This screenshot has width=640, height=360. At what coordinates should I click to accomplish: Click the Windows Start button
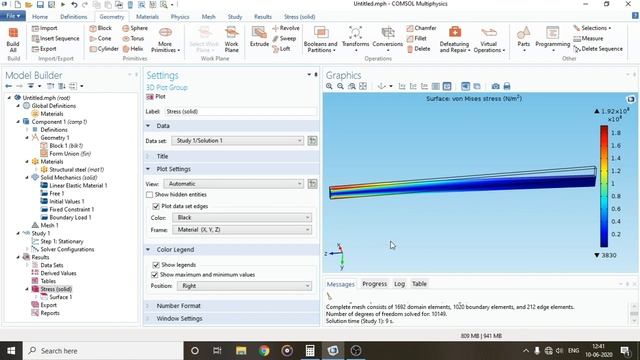click(11, 351)
